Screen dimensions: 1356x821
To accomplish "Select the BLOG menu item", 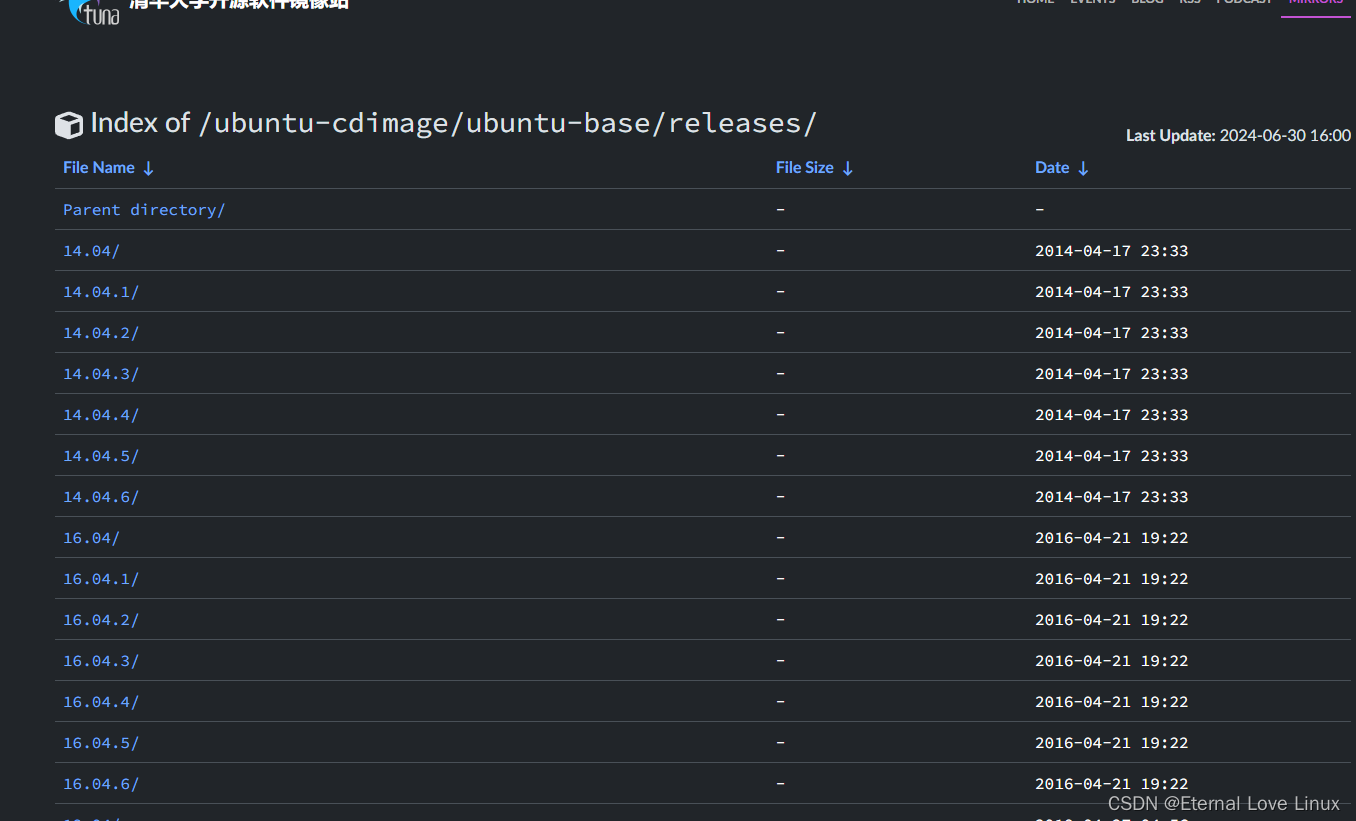I will (x=1147, y=2).
